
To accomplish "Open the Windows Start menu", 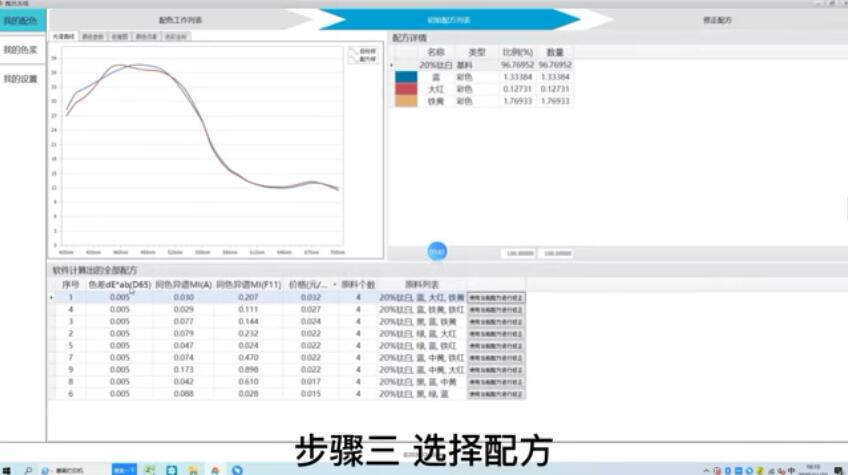I will pyautogui.click(x=6, y=470).
